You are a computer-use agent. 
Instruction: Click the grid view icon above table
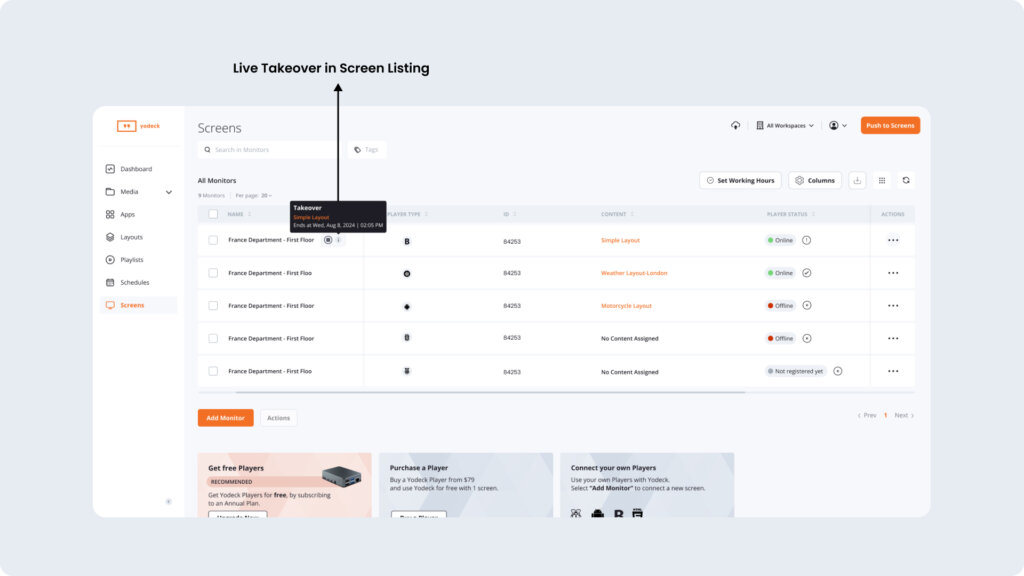click(881, 180)
